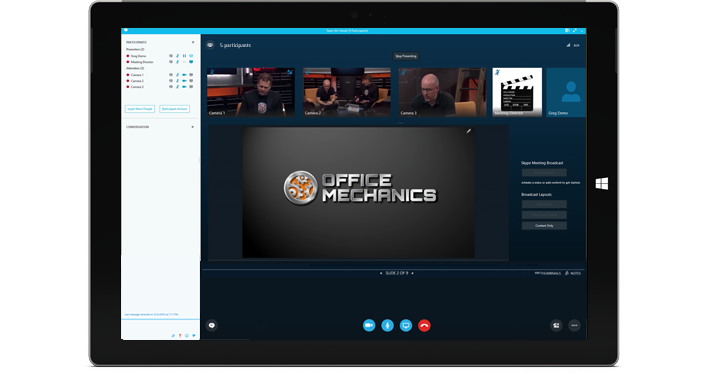Image resolution: width=713 pixels, height=374 pixels.
Task: Click send message arrow icon in chat
Action: [194, 336]
